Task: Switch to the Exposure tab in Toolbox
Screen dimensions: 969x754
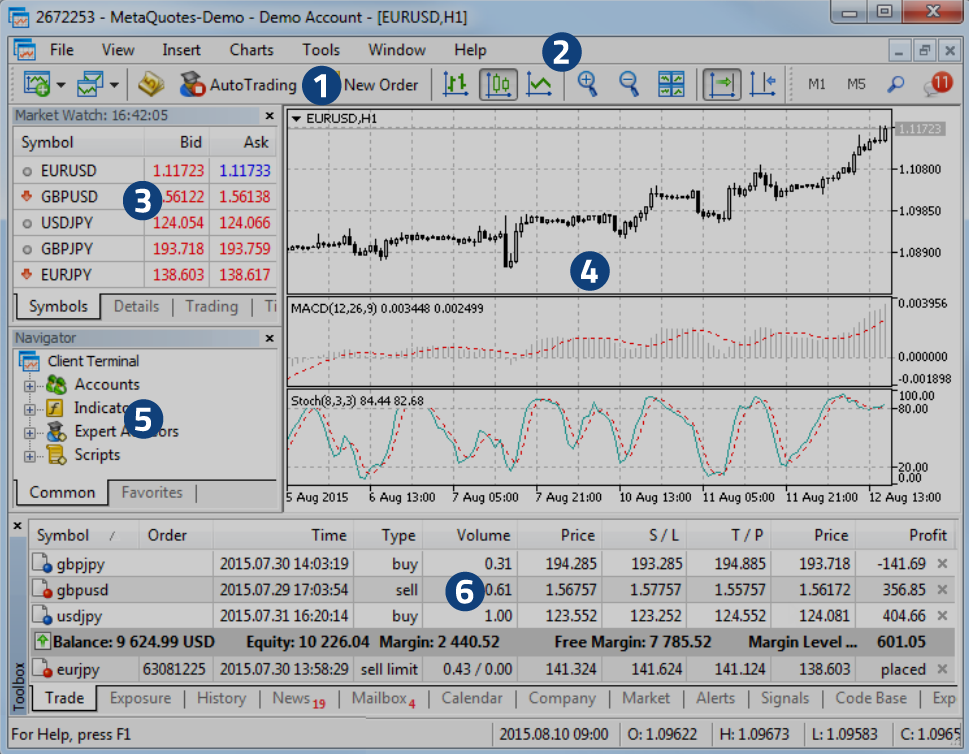Action: (x=140, y=698)
